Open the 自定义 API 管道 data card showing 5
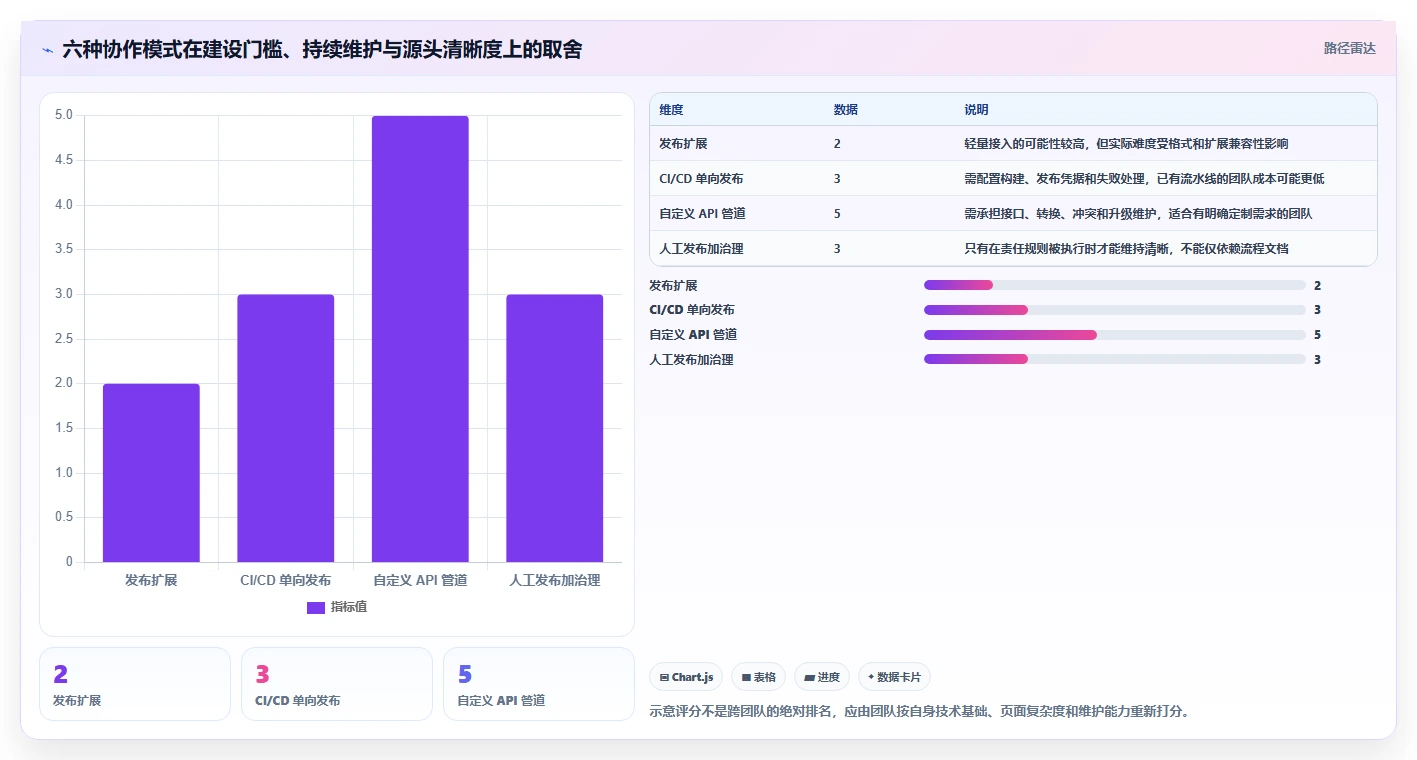This screenshot has width=1417, height=760. click(x=539, y=684)
